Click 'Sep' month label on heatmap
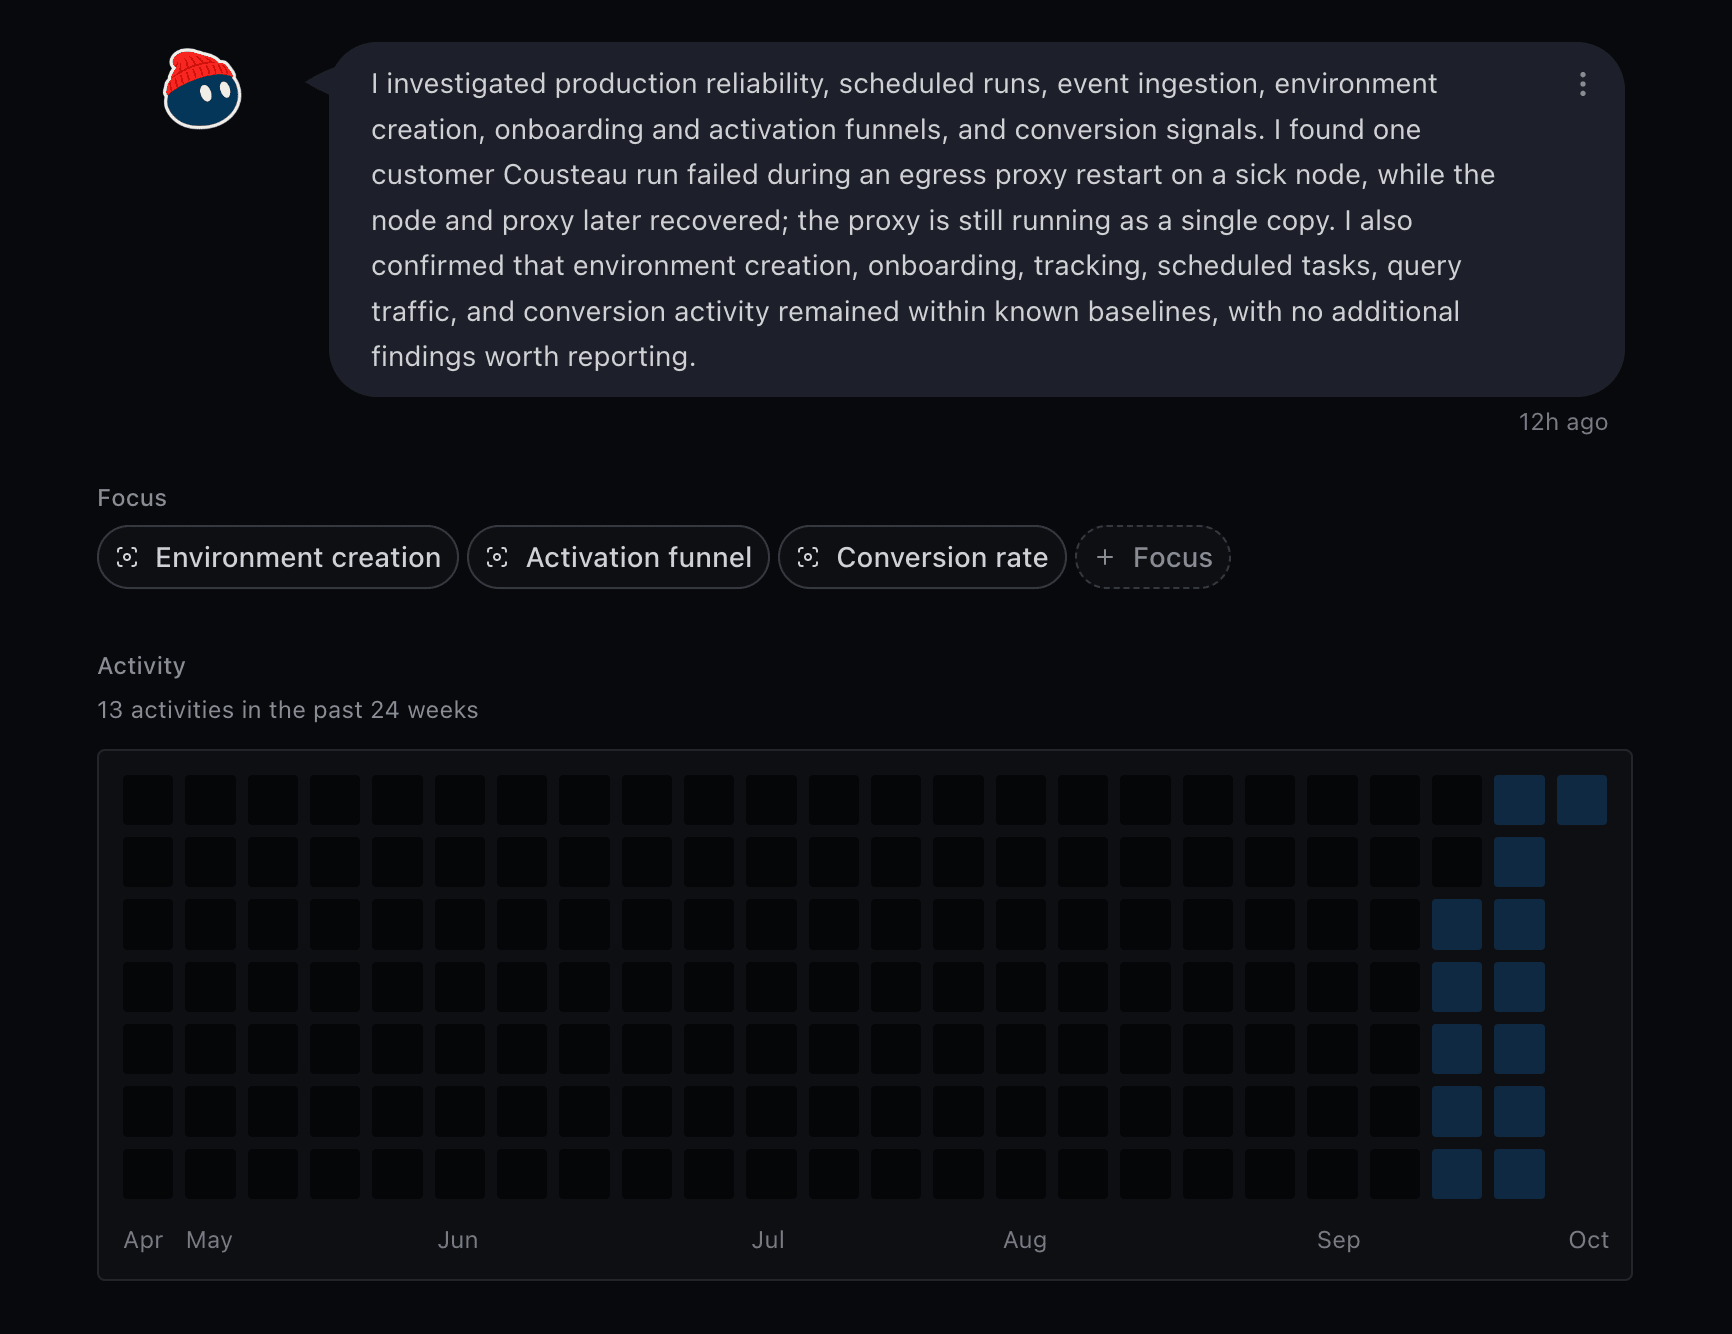The image size is (1732, 1334). [1338, 1240]
